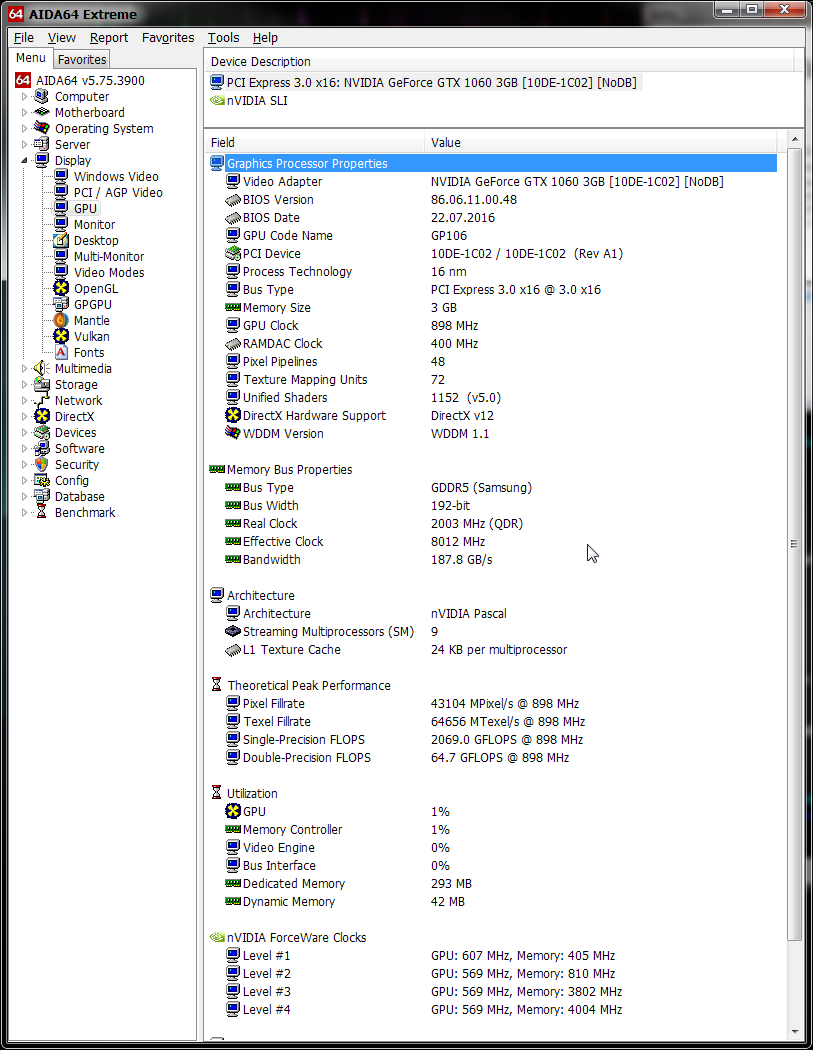Expand the Computer tree node

25,96
